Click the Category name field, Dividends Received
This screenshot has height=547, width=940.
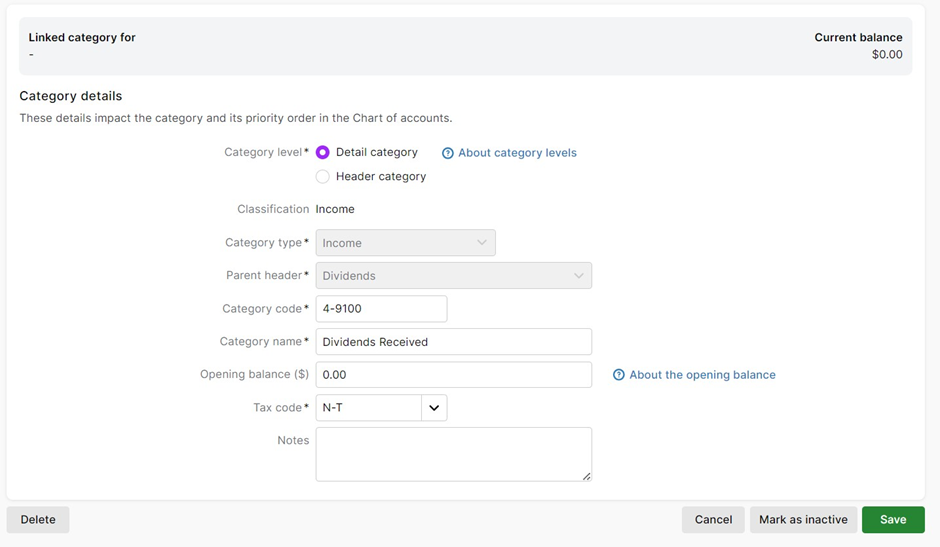pos(453,342)
